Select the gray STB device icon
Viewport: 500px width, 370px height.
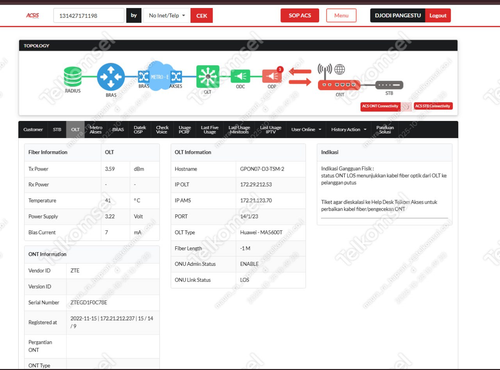[x=389, y=85]
